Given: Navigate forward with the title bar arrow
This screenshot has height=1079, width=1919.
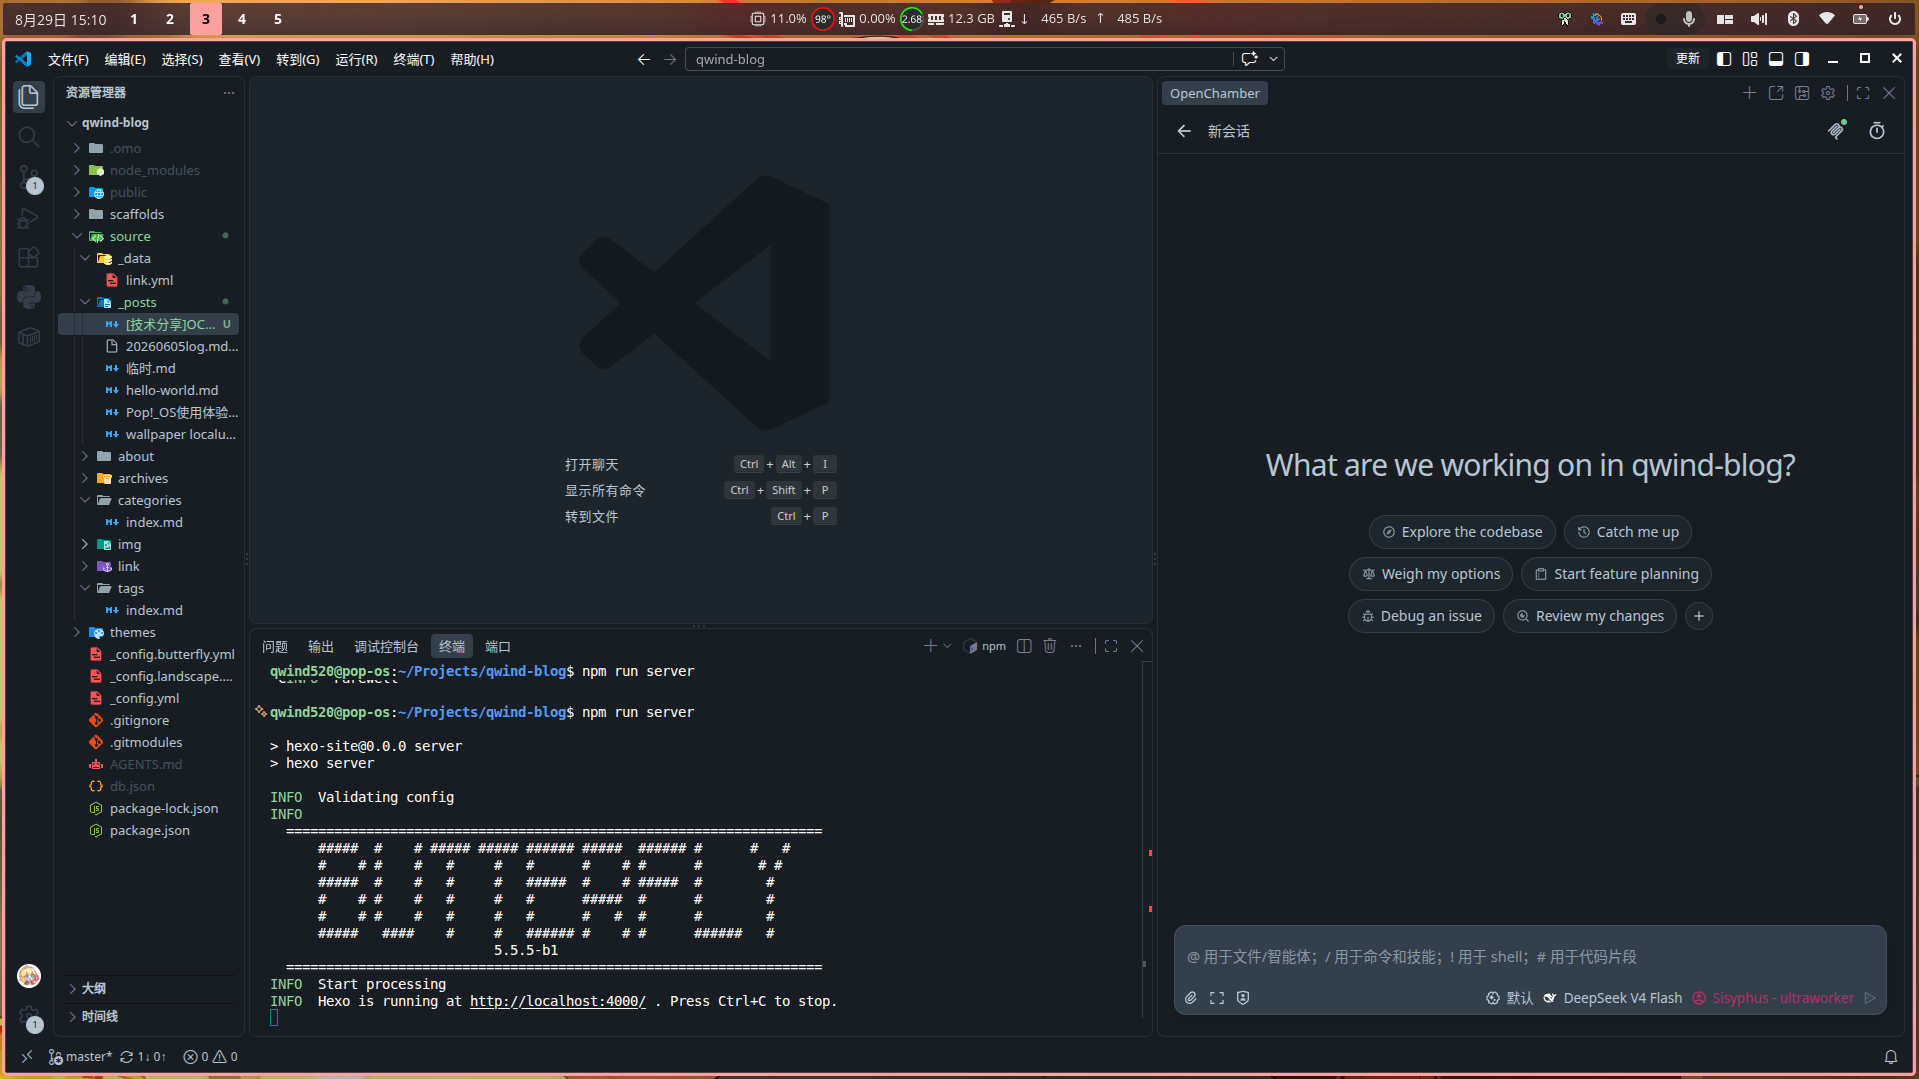Looking at the screenshot, I should pos(670,59).
